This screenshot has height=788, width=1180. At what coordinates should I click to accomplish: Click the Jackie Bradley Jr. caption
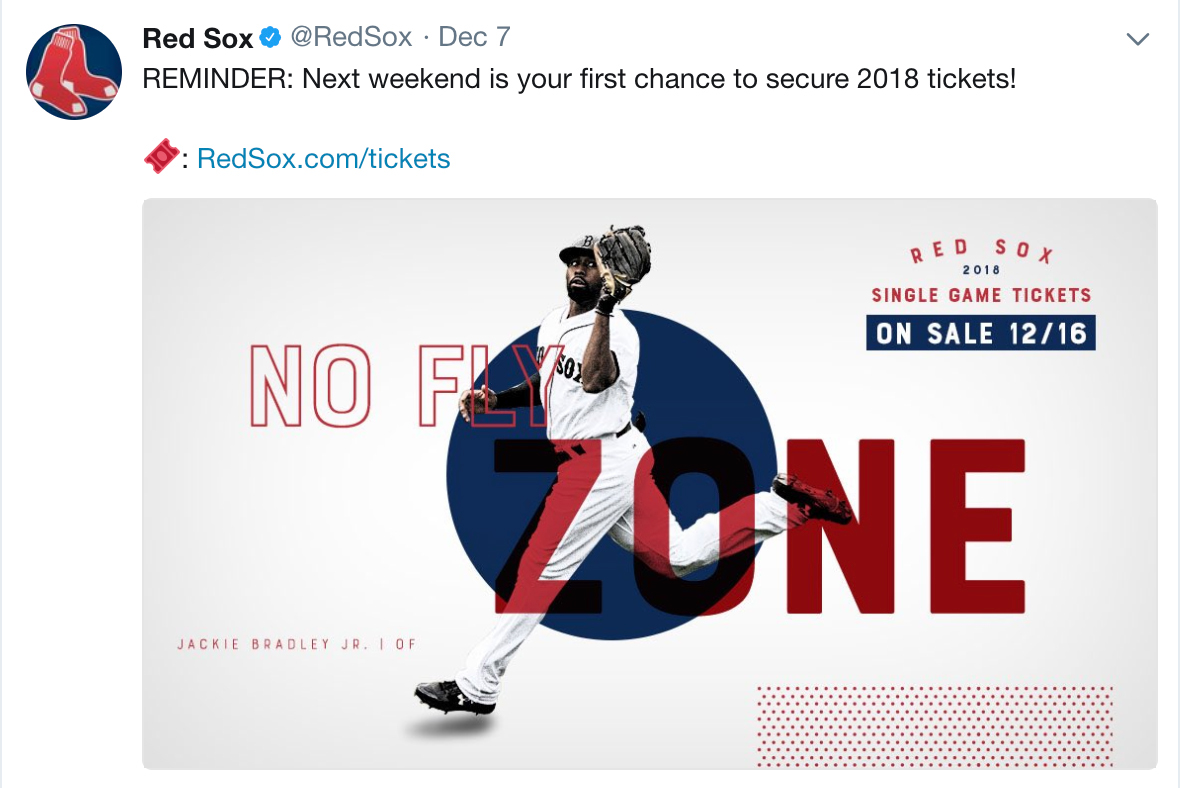[297, 644]
